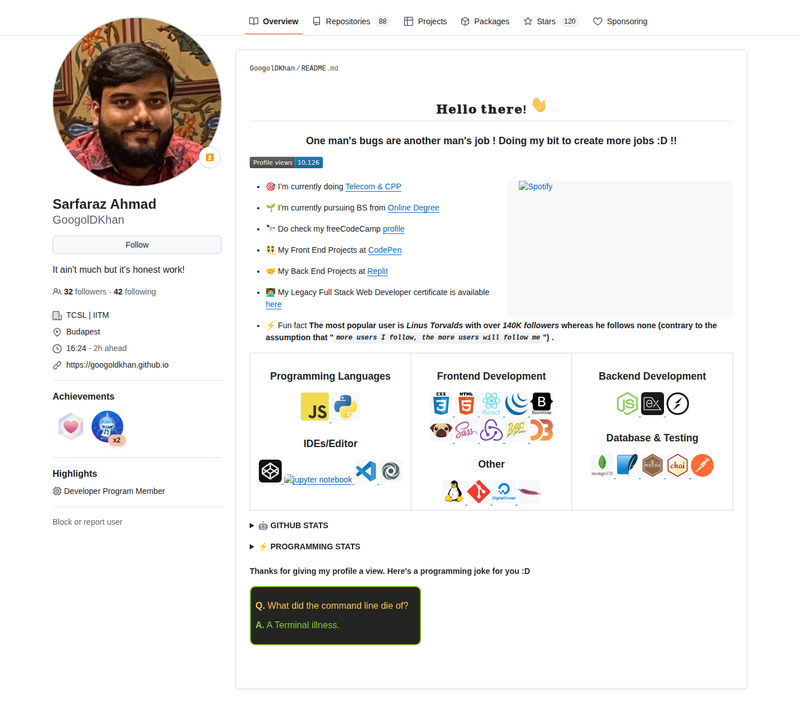
Task: Click the Python language icon
Action: tap(346, 407)
